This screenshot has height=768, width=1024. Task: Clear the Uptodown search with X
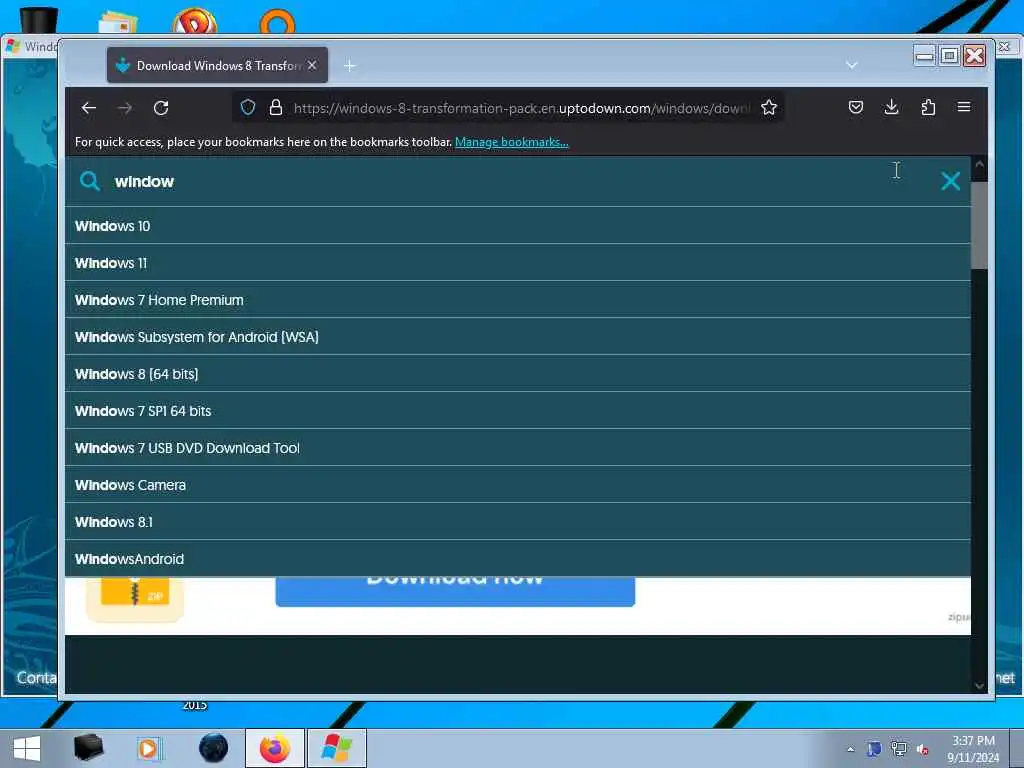coord(950,181)
